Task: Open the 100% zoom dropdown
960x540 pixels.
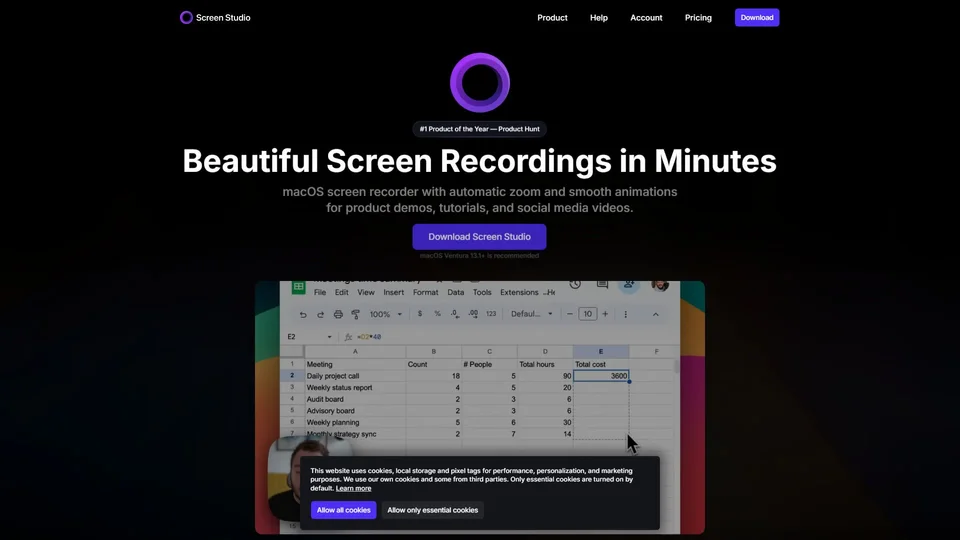Action: [386, 314]
